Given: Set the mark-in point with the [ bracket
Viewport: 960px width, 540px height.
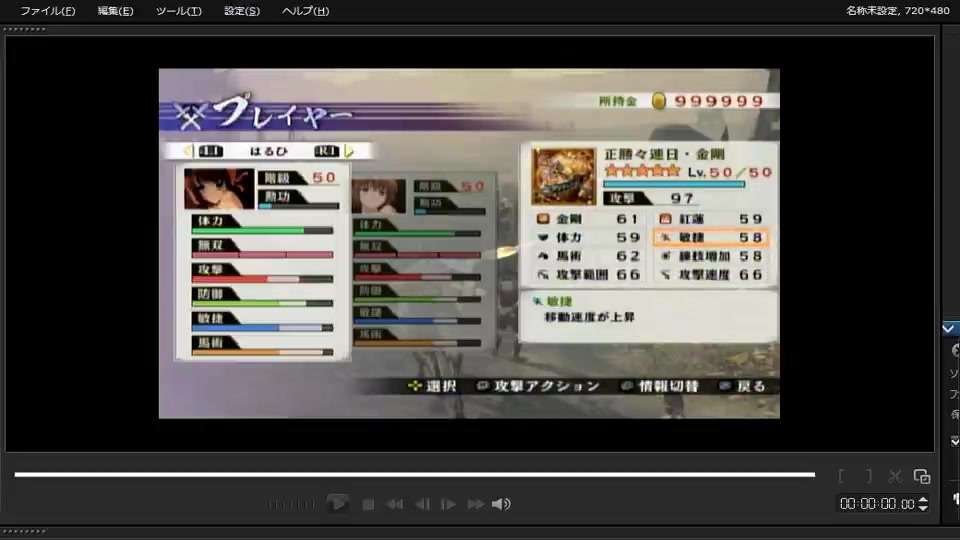Looking at the screenshot, I should click(x=842, y=476).
